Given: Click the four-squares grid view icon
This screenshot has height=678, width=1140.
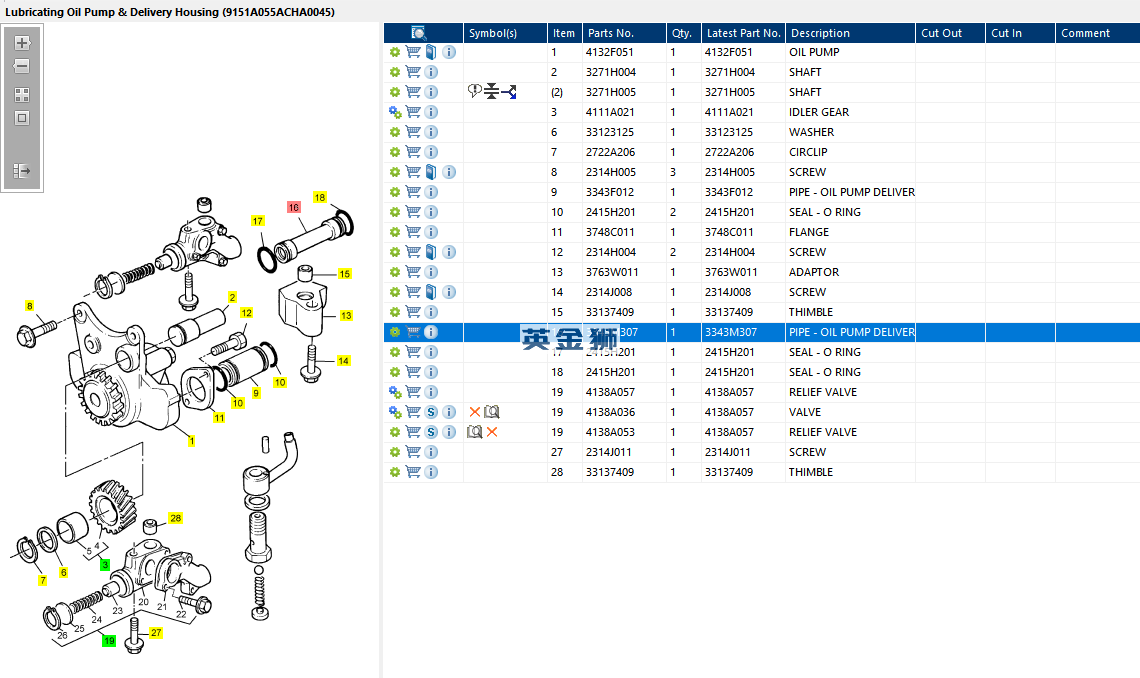Looking at the screenshot, I should (x=22, y=95).
